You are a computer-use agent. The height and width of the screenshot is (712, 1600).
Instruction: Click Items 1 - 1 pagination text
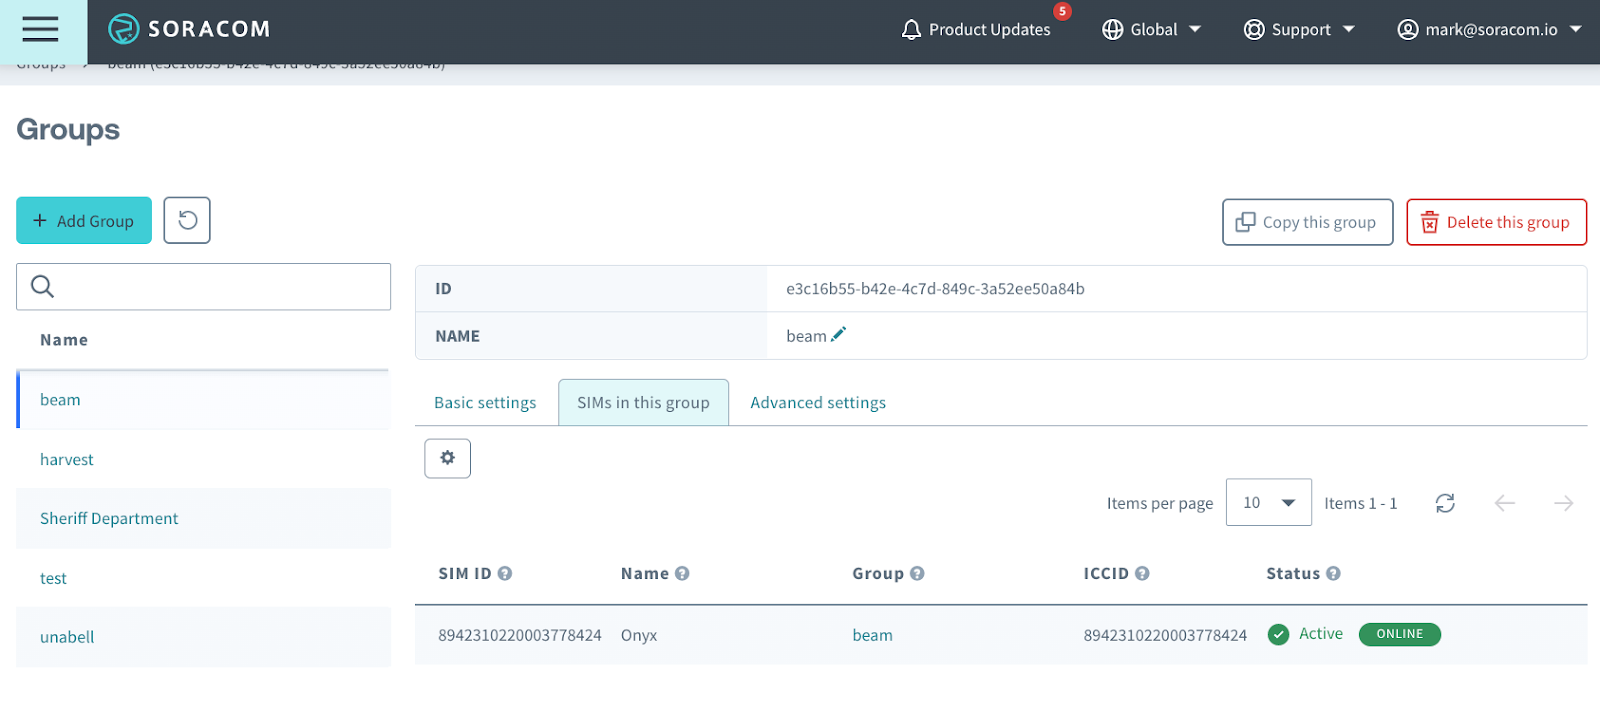click(x=1360, y=503)
